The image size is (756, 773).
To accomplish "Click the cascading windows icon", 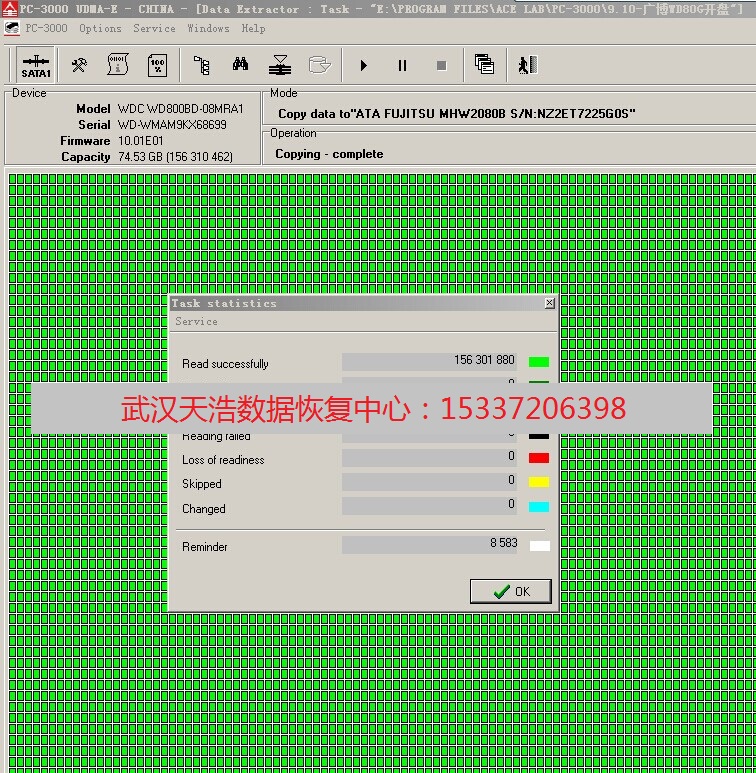I will [484, 66].
